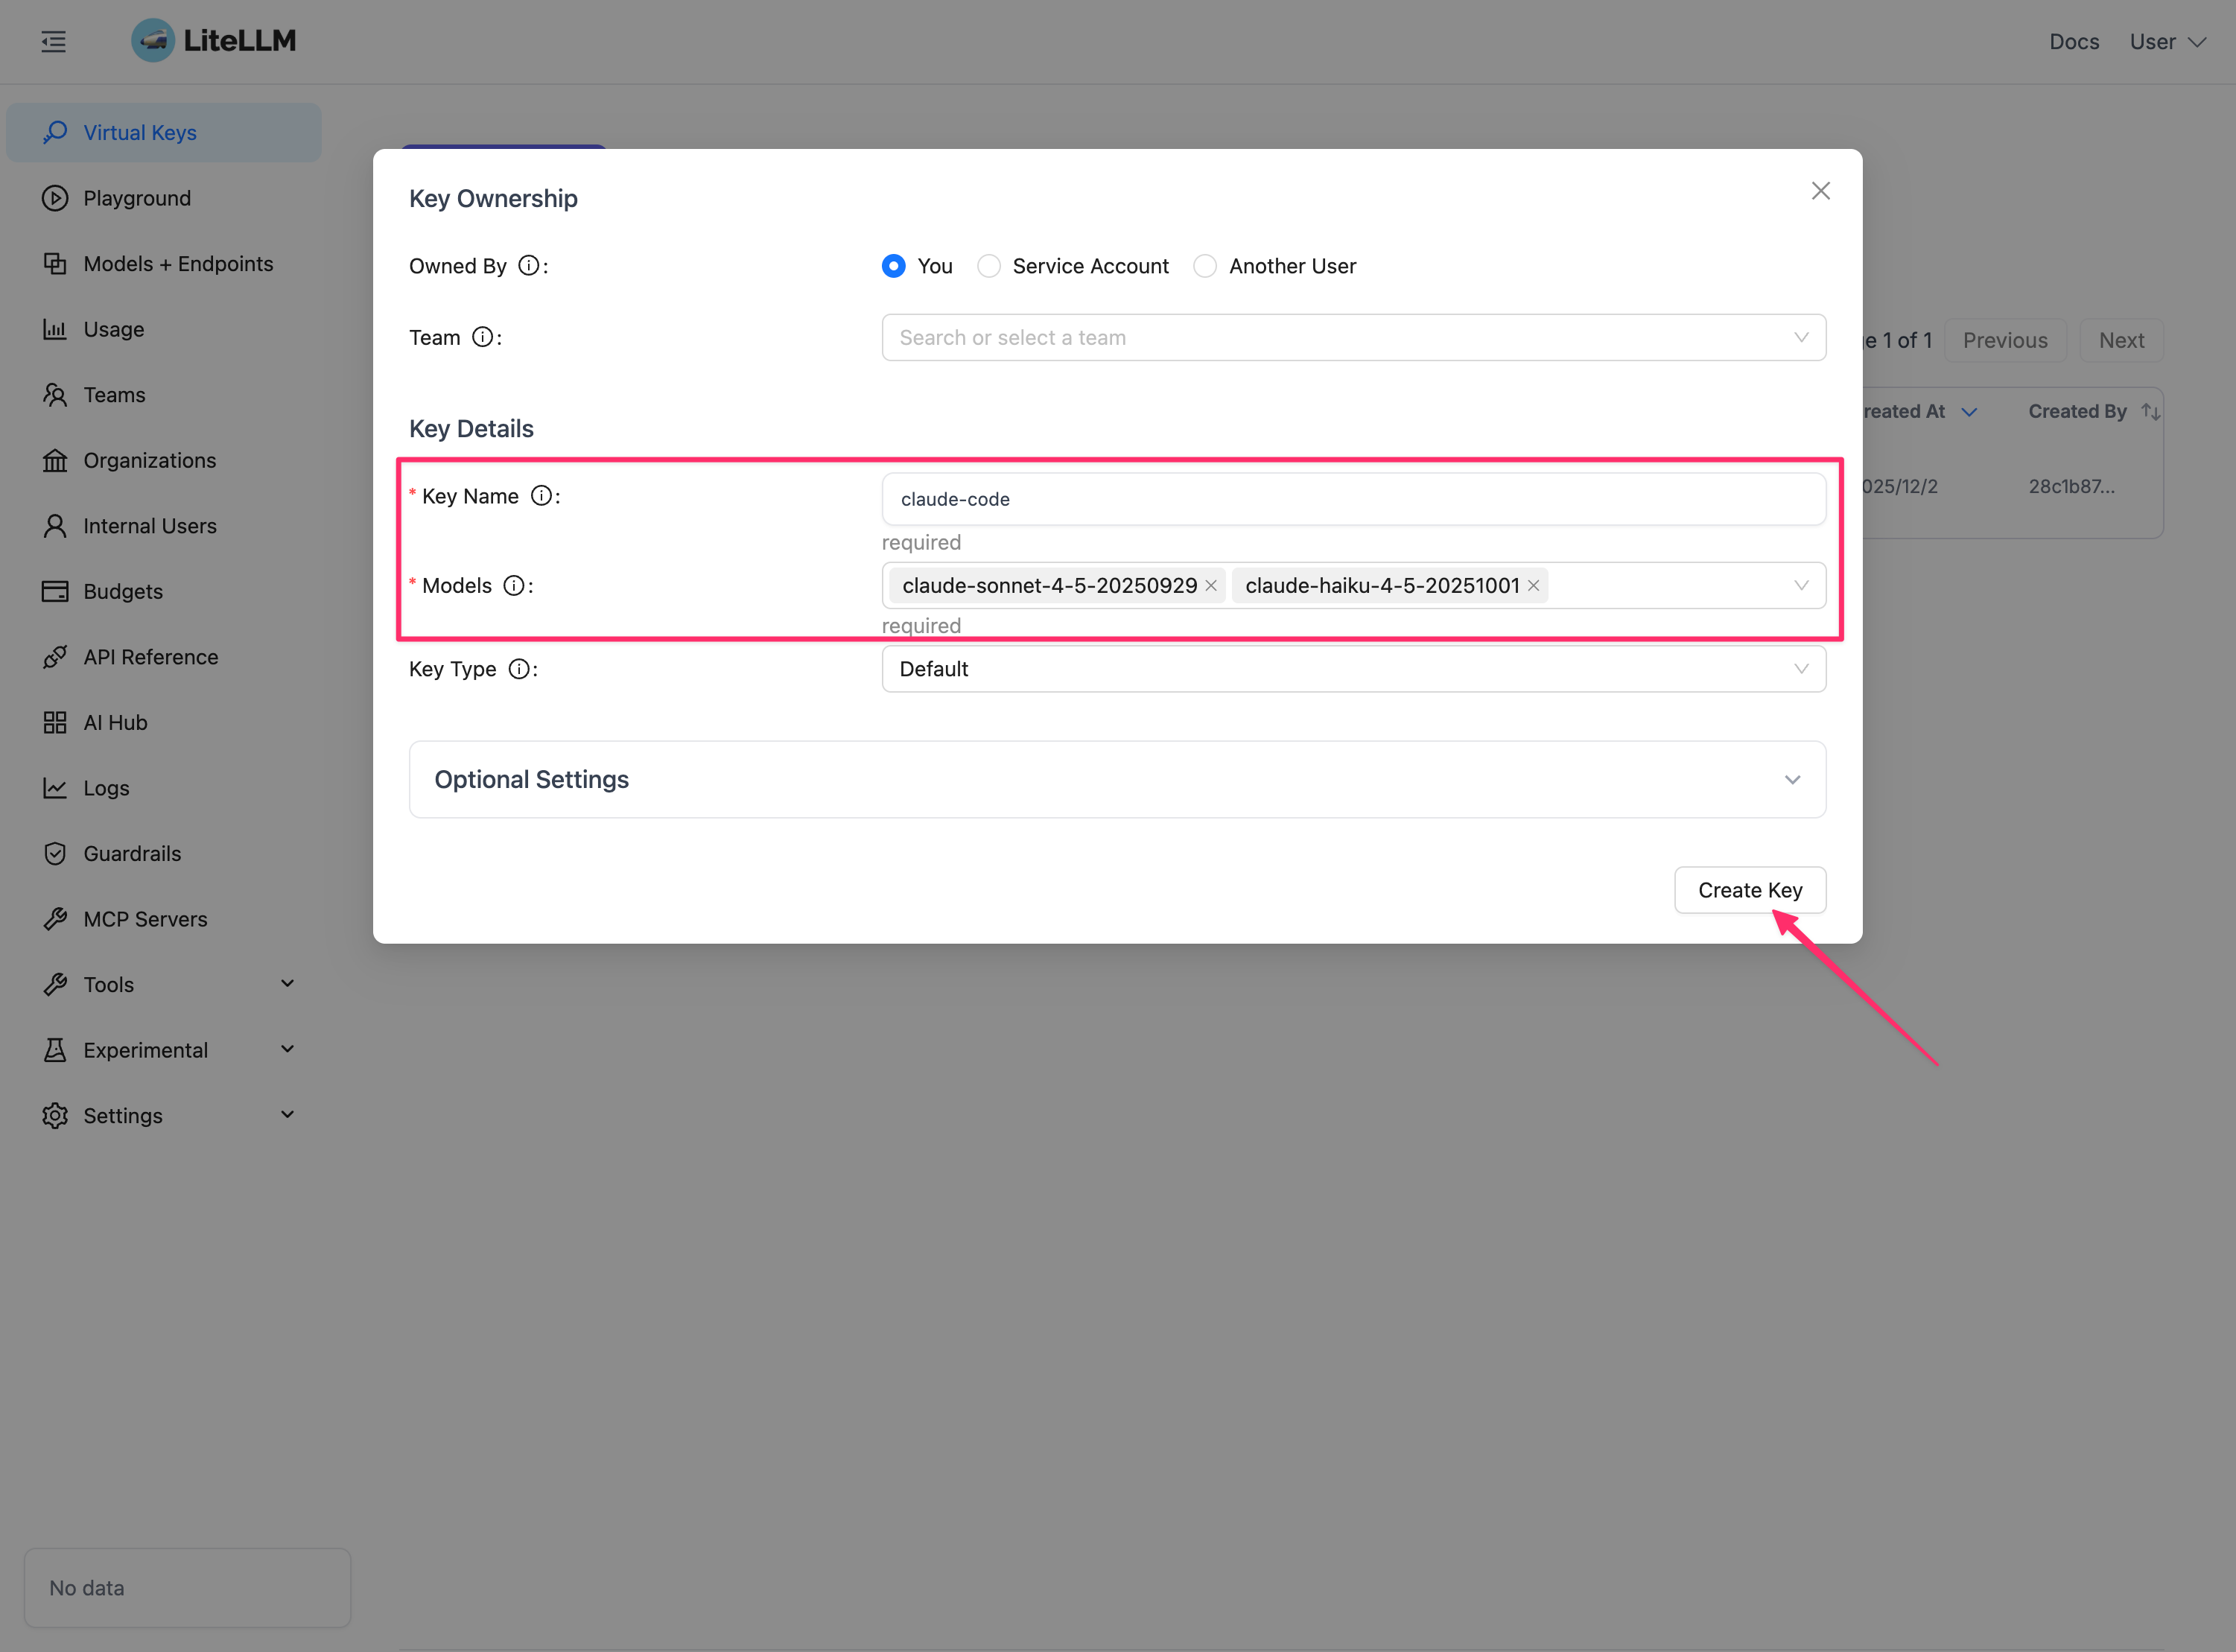The image size is (2236, 1652).
Task: Close the key creation dialog
Action: [x=1820, y=191]
